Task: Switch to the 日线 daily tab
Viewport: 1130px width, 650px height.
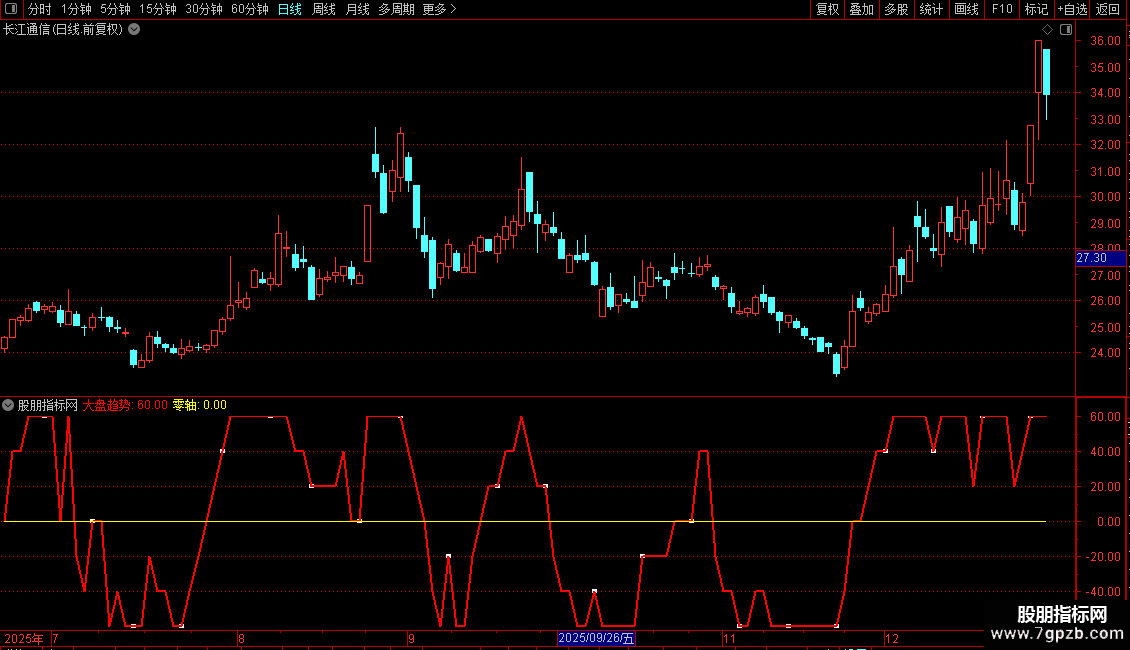Action: click(x=290, y=9)
